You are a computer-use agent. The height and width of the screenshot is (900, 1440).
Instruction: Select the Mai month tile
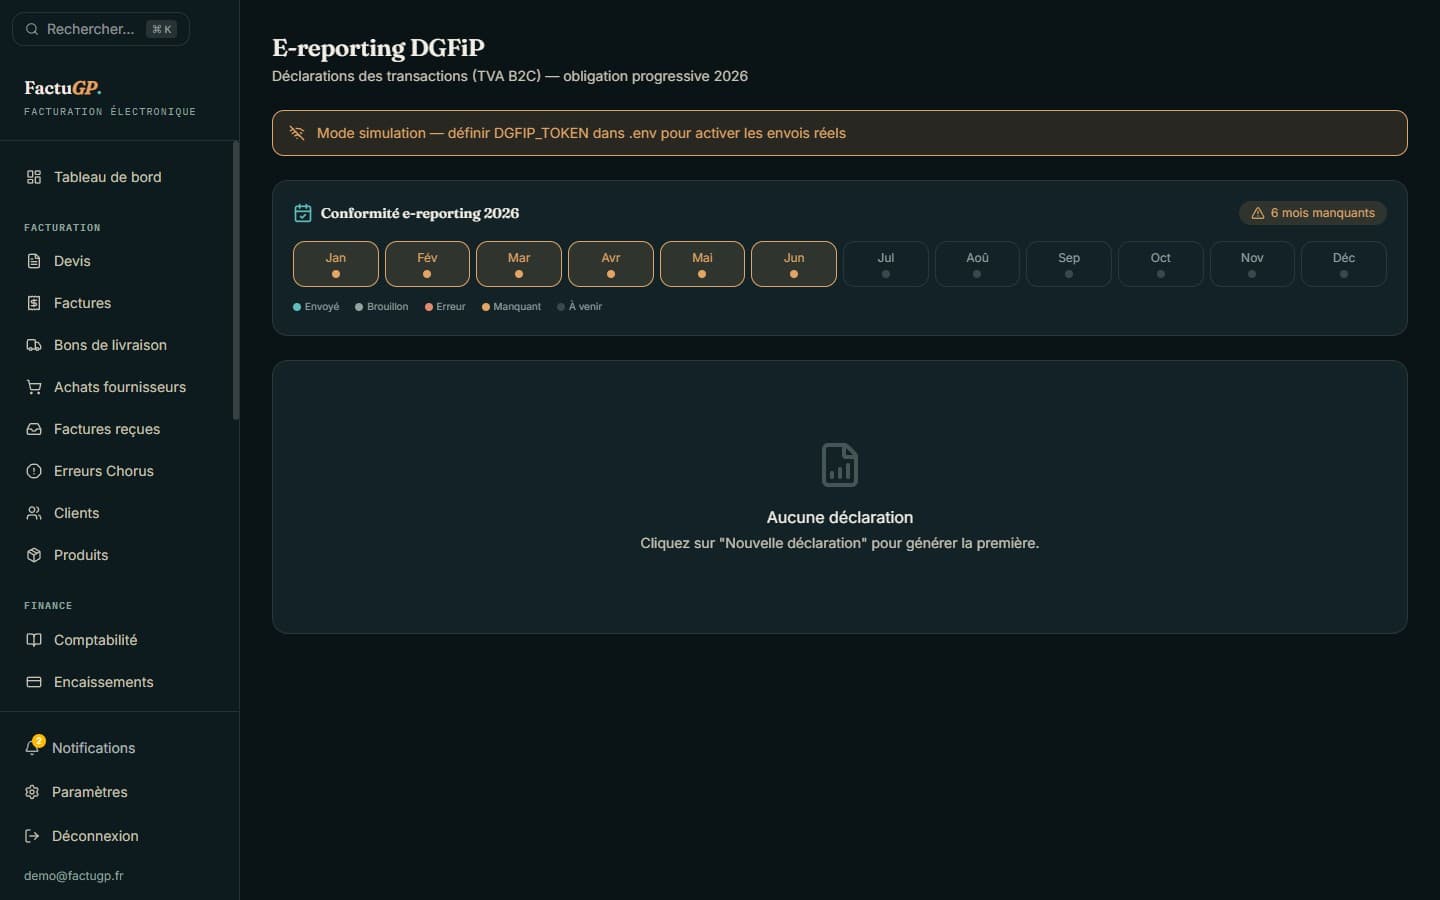coord(702,264)
